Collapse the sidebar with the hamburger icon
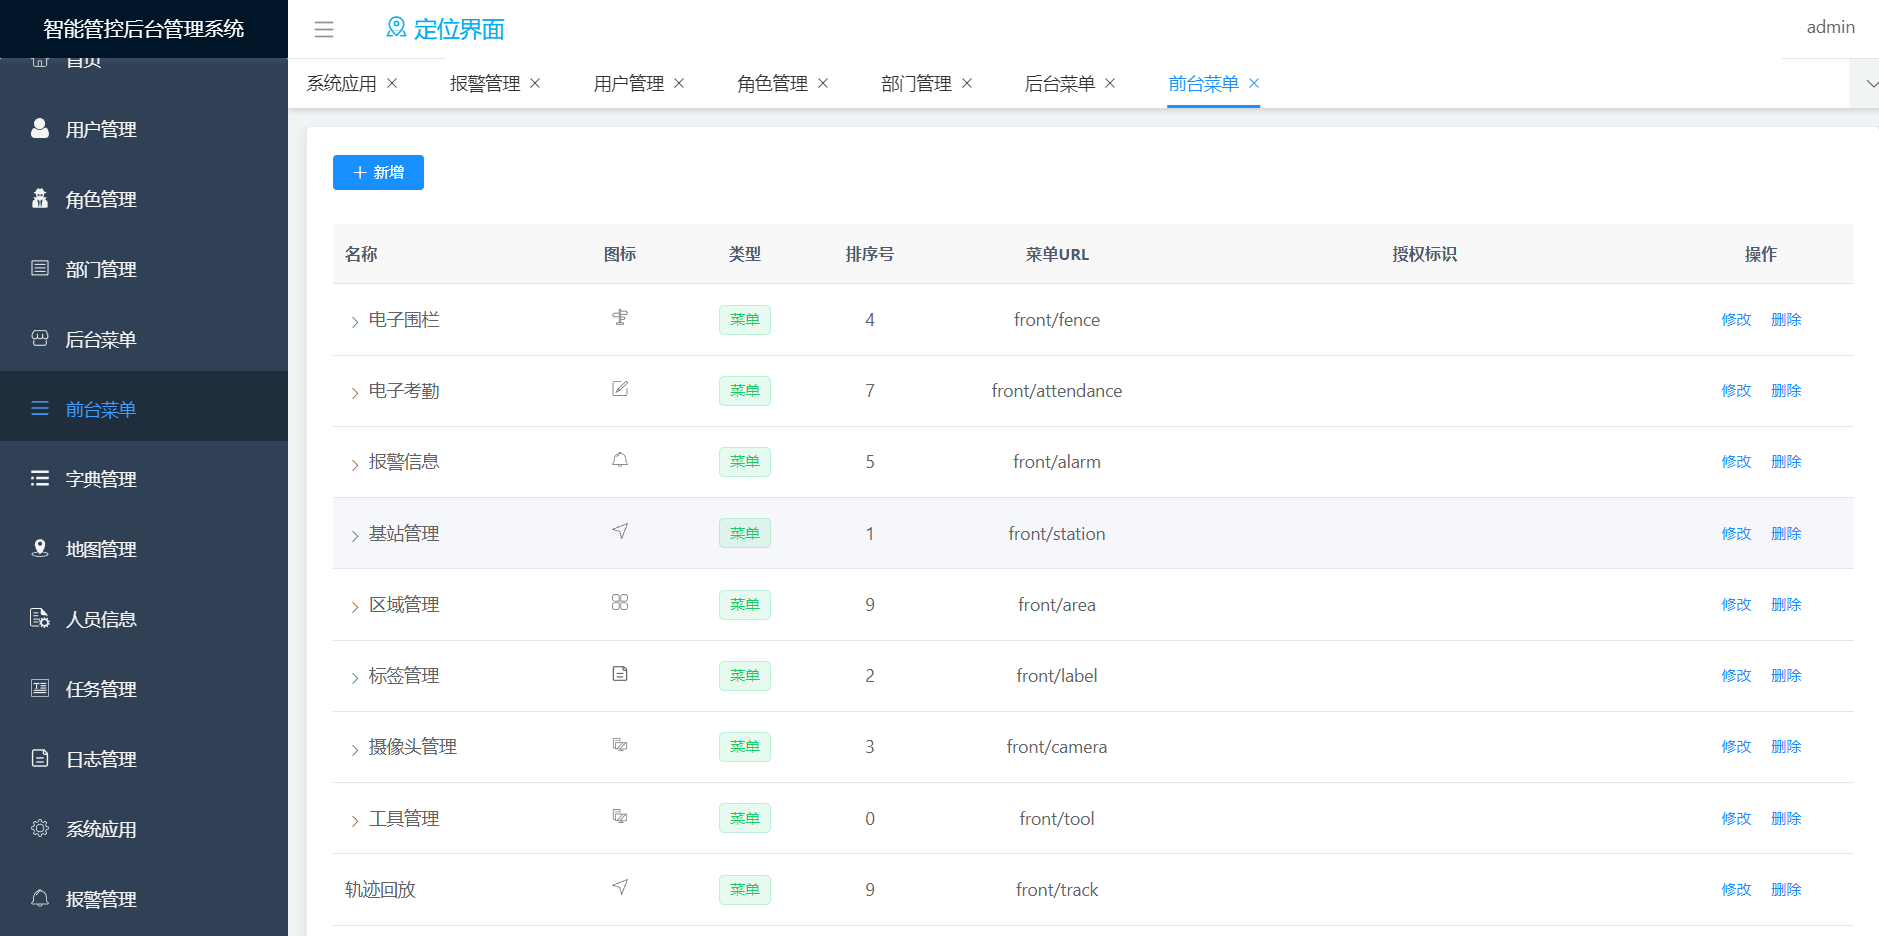The height and width of the screenshot is (936, 1879). tap(324, 30)
